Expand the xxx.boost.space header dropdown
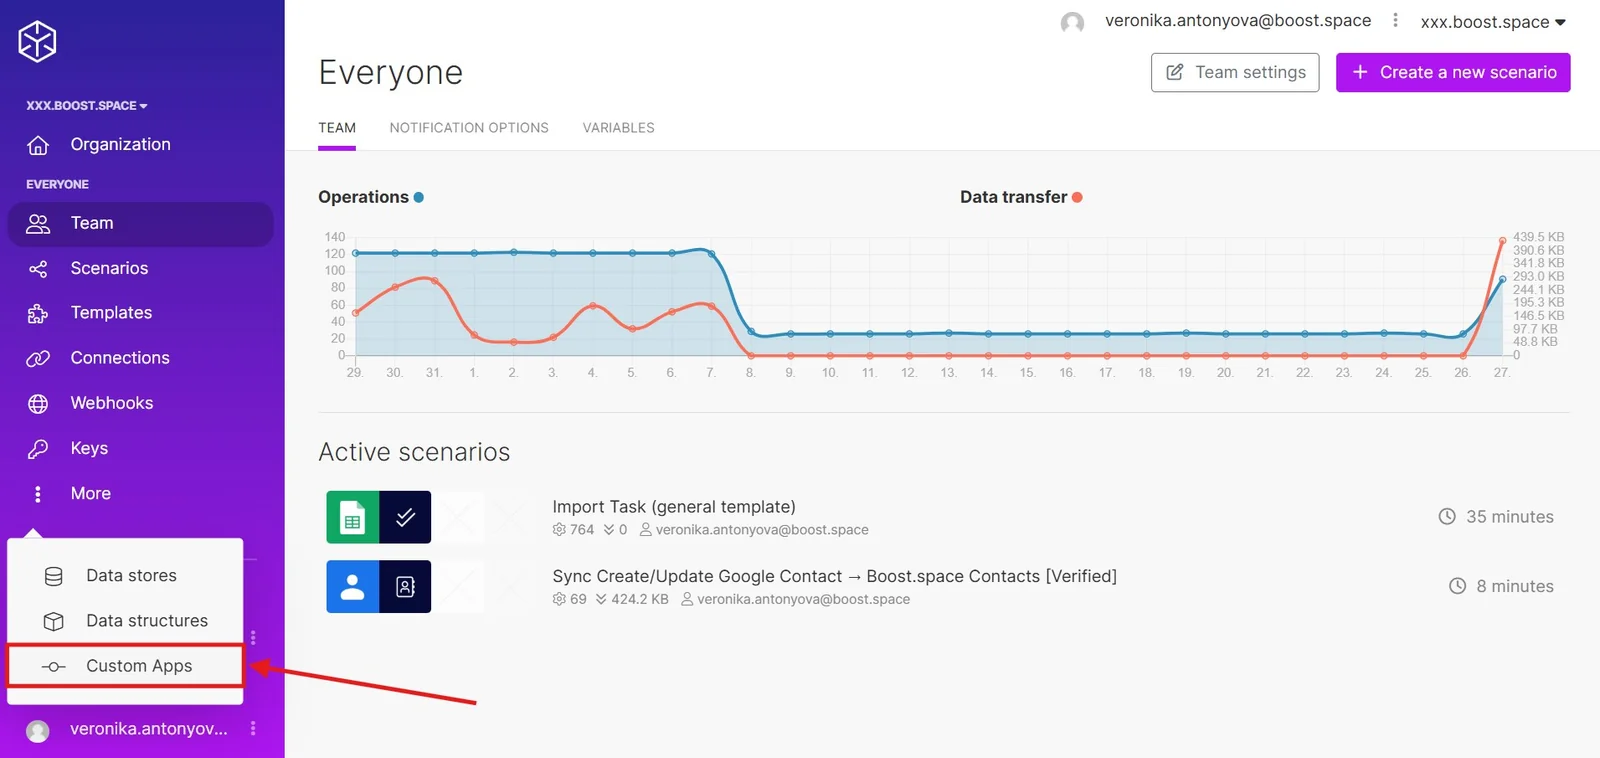The image size is (1600, 758). [x=1493, y=21]
